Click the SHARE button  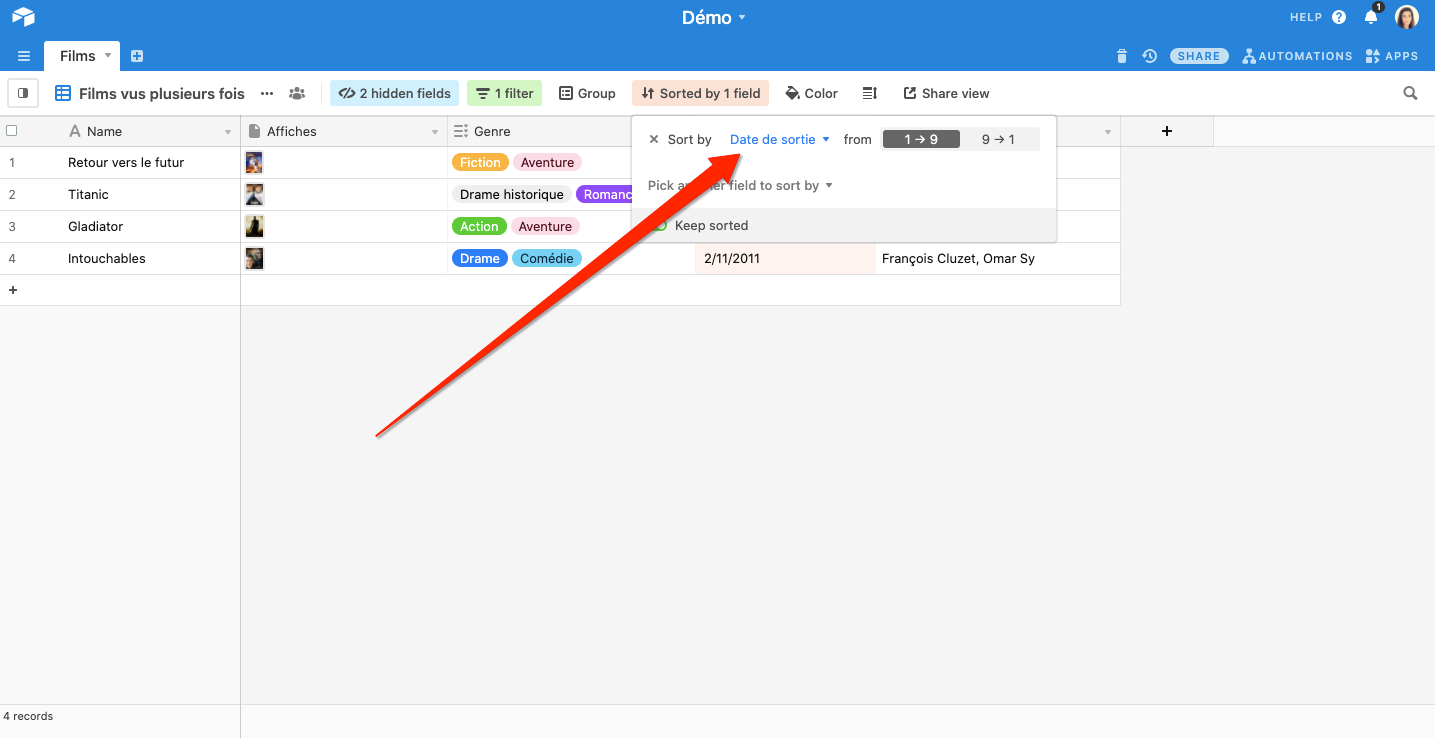coord(1199,56)
